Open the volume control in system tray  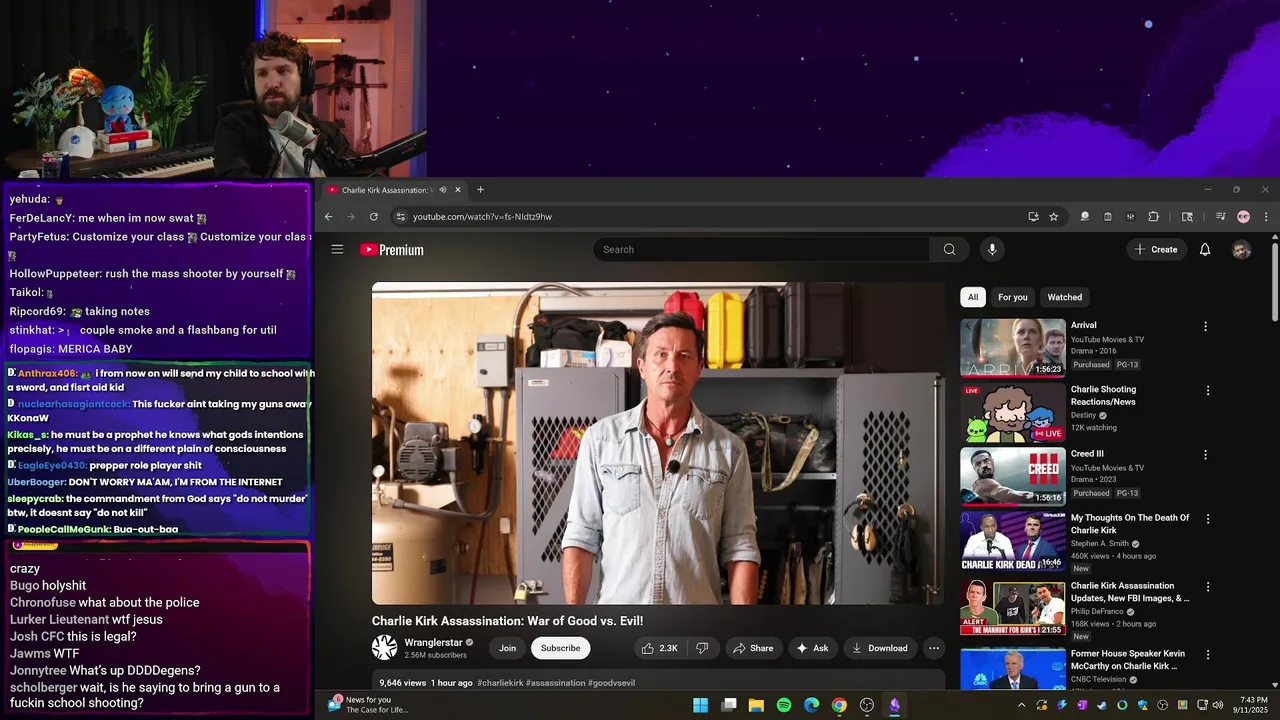click(x=1218, y=705)
